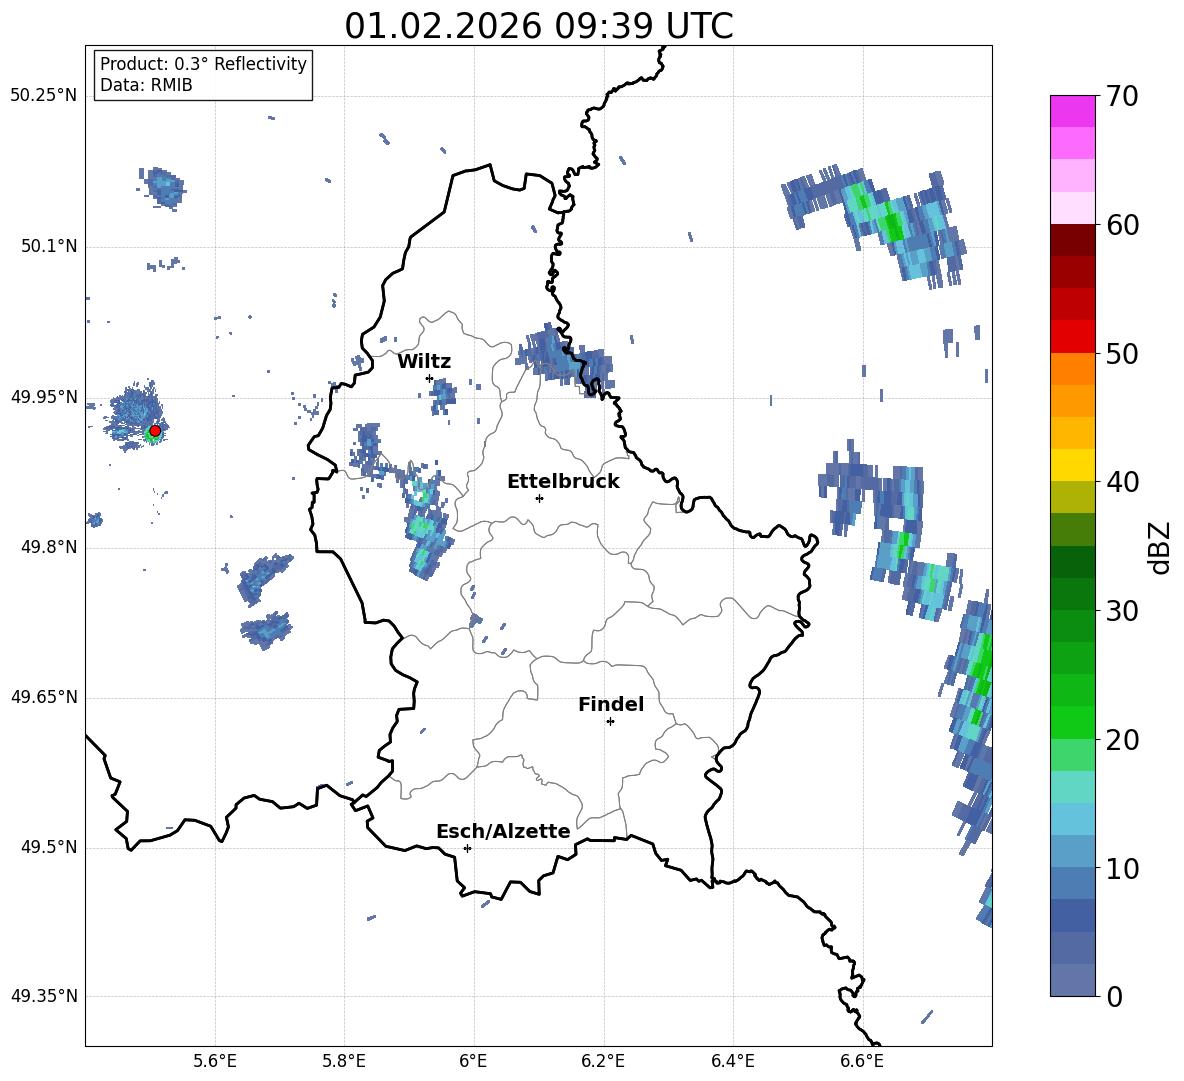Click the 49.95°N latitude label
The image size is (1184, 1081).
44,397
